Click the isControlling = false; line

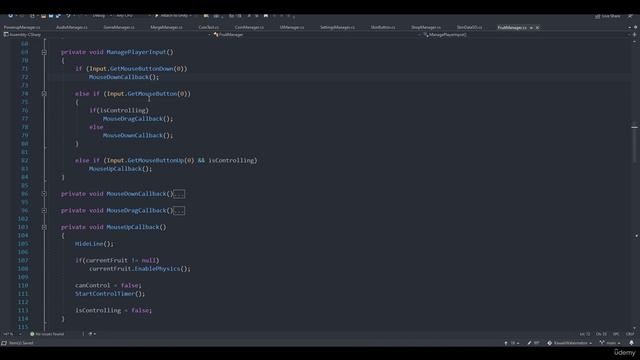pyautogui.click(x=113, y=311)
